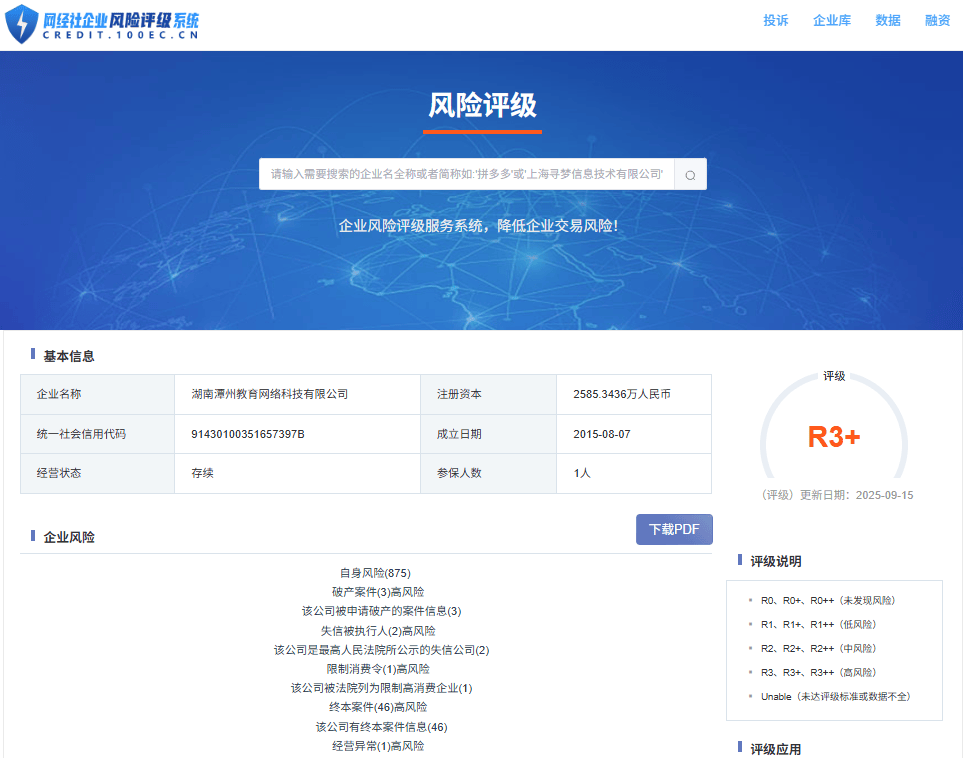Click the unified credit code value

247,434
